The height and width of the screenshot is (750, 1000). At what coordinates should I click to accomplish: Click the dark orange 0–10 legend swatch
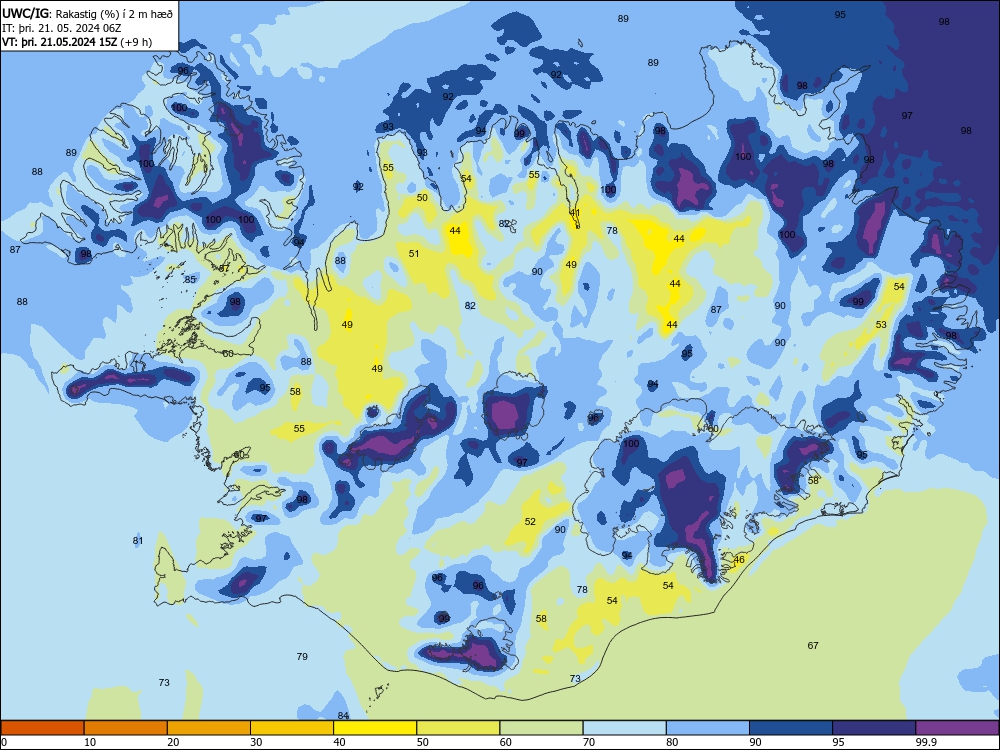coord(42,728)
